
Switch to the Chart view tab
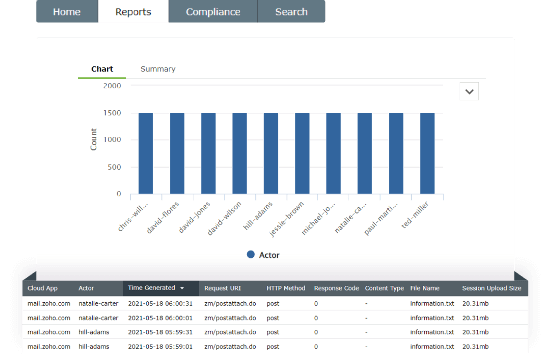pyautogui.click(x=102, y=69)
